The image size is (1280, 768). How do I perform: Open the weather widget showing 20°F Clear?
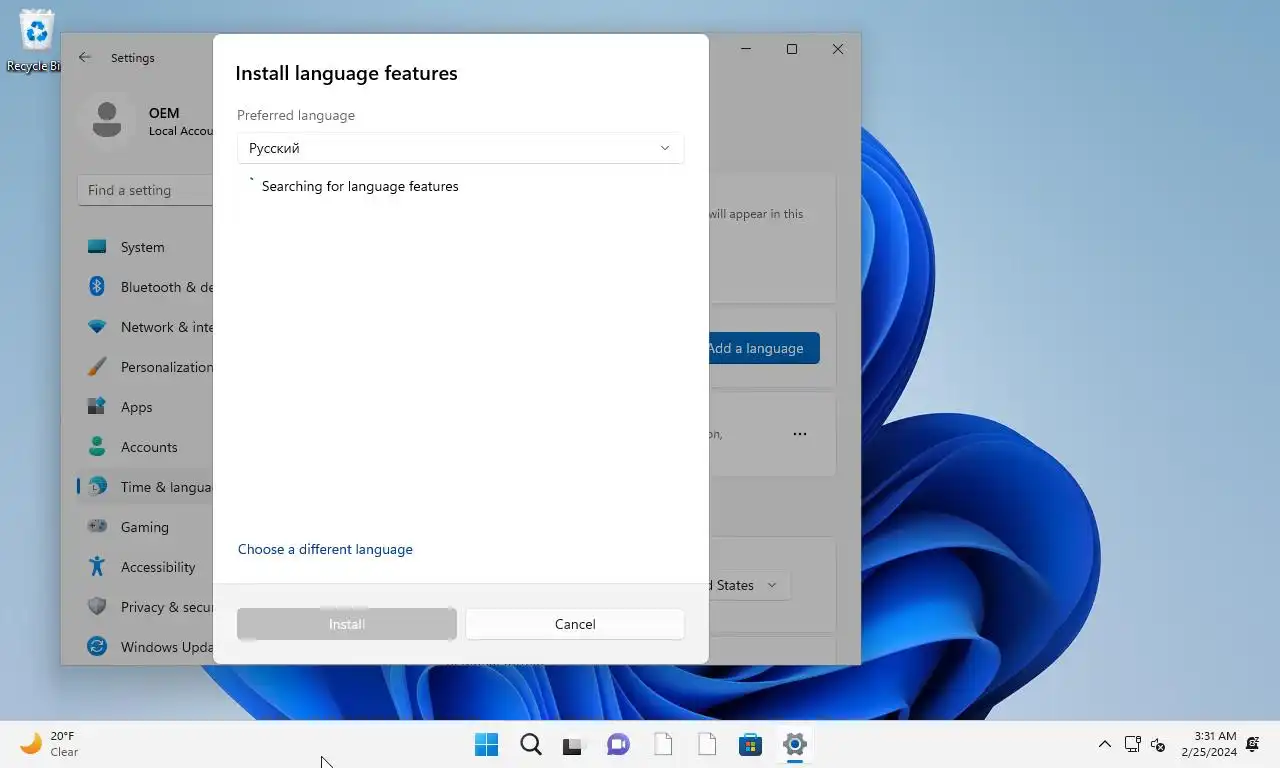click(50, 744)
